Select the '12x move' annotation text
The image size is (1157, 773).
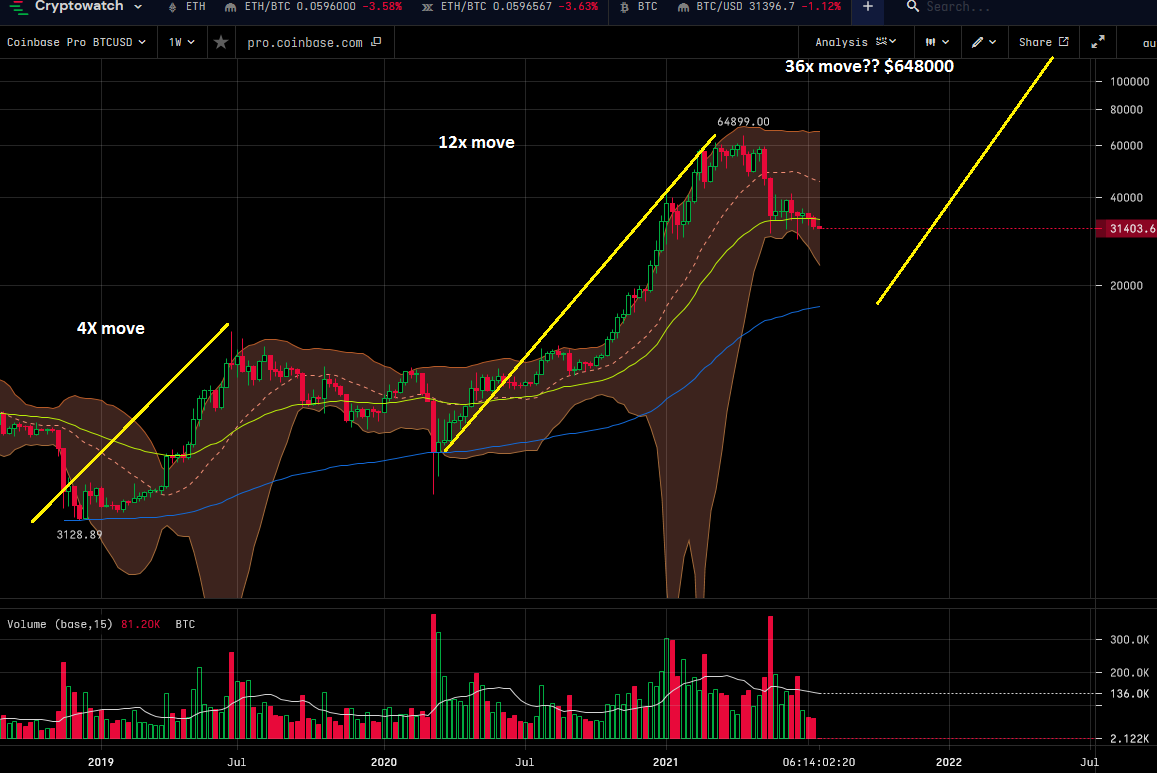[x=477, y=142]
